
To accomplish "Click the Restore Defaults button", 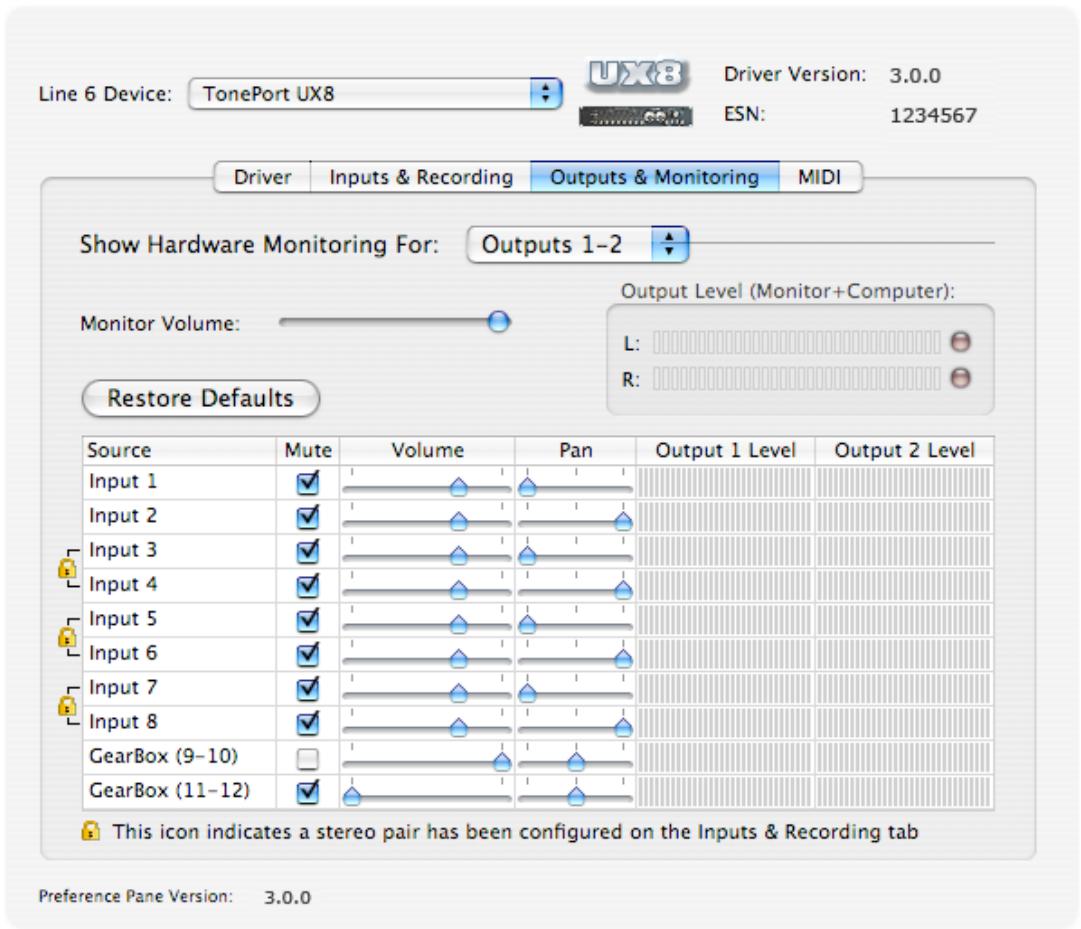I will pyautogui.click(x=201, y=398).
